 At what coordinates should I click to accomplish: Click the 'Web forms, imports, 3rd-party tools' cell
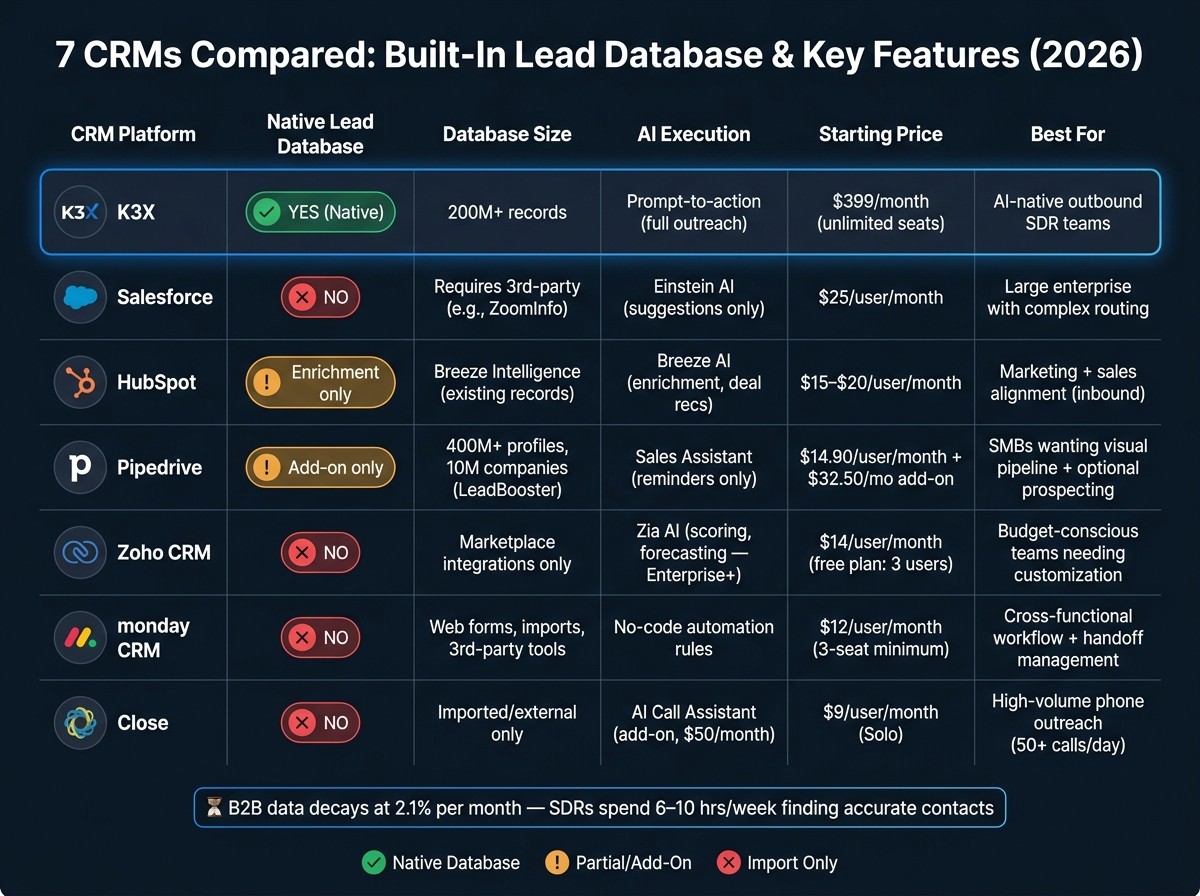coord(507,637)
